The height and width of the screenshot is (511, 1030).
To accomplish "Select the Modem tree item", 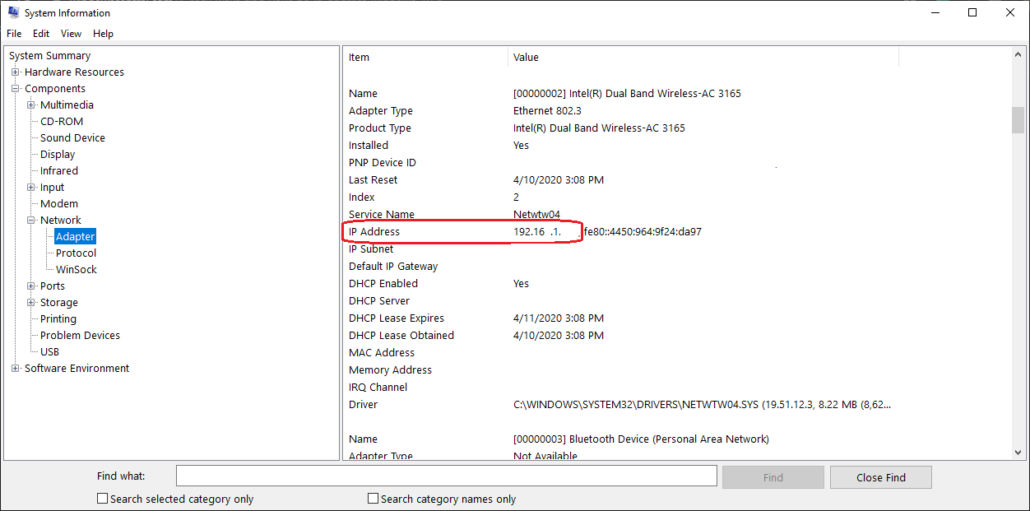I will tap(59, 204).
